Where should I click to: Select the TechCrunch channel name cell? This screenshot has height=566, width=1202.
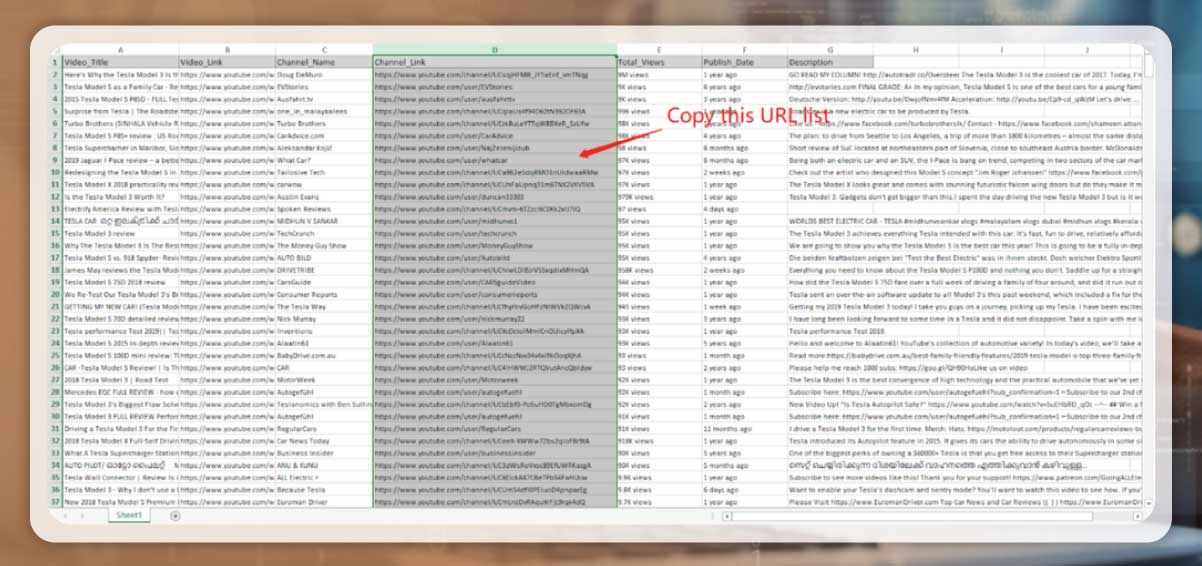pyautogui.click(x=324, y=234)
